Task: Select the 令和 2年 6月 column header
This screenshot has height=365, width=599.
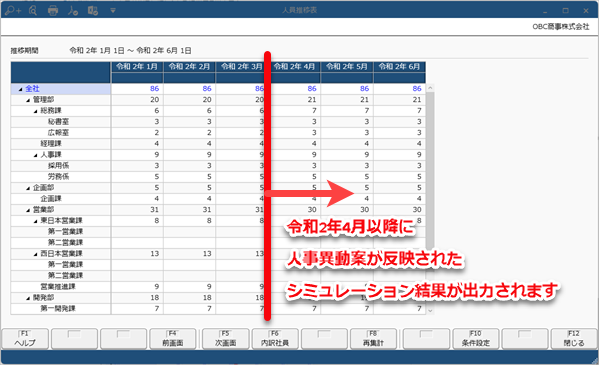Action: coord(399,67)
